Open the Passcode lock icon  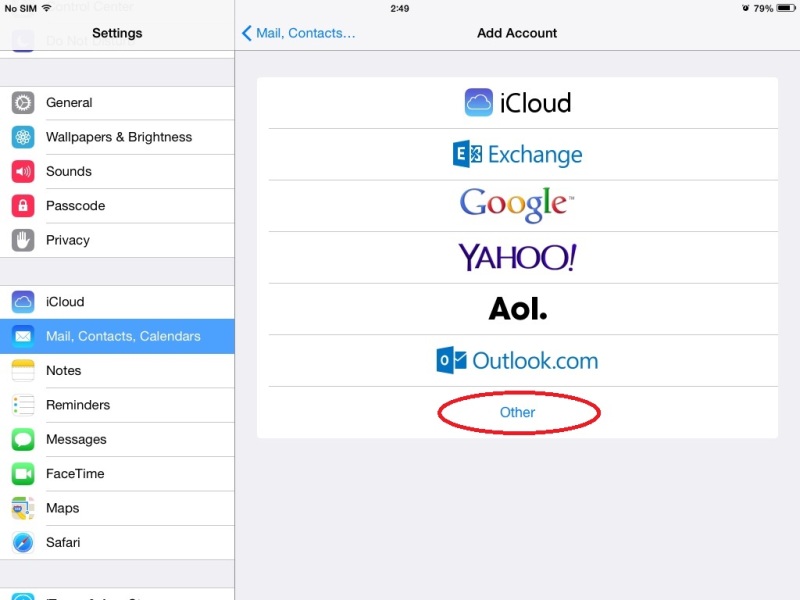pos(23,206)
